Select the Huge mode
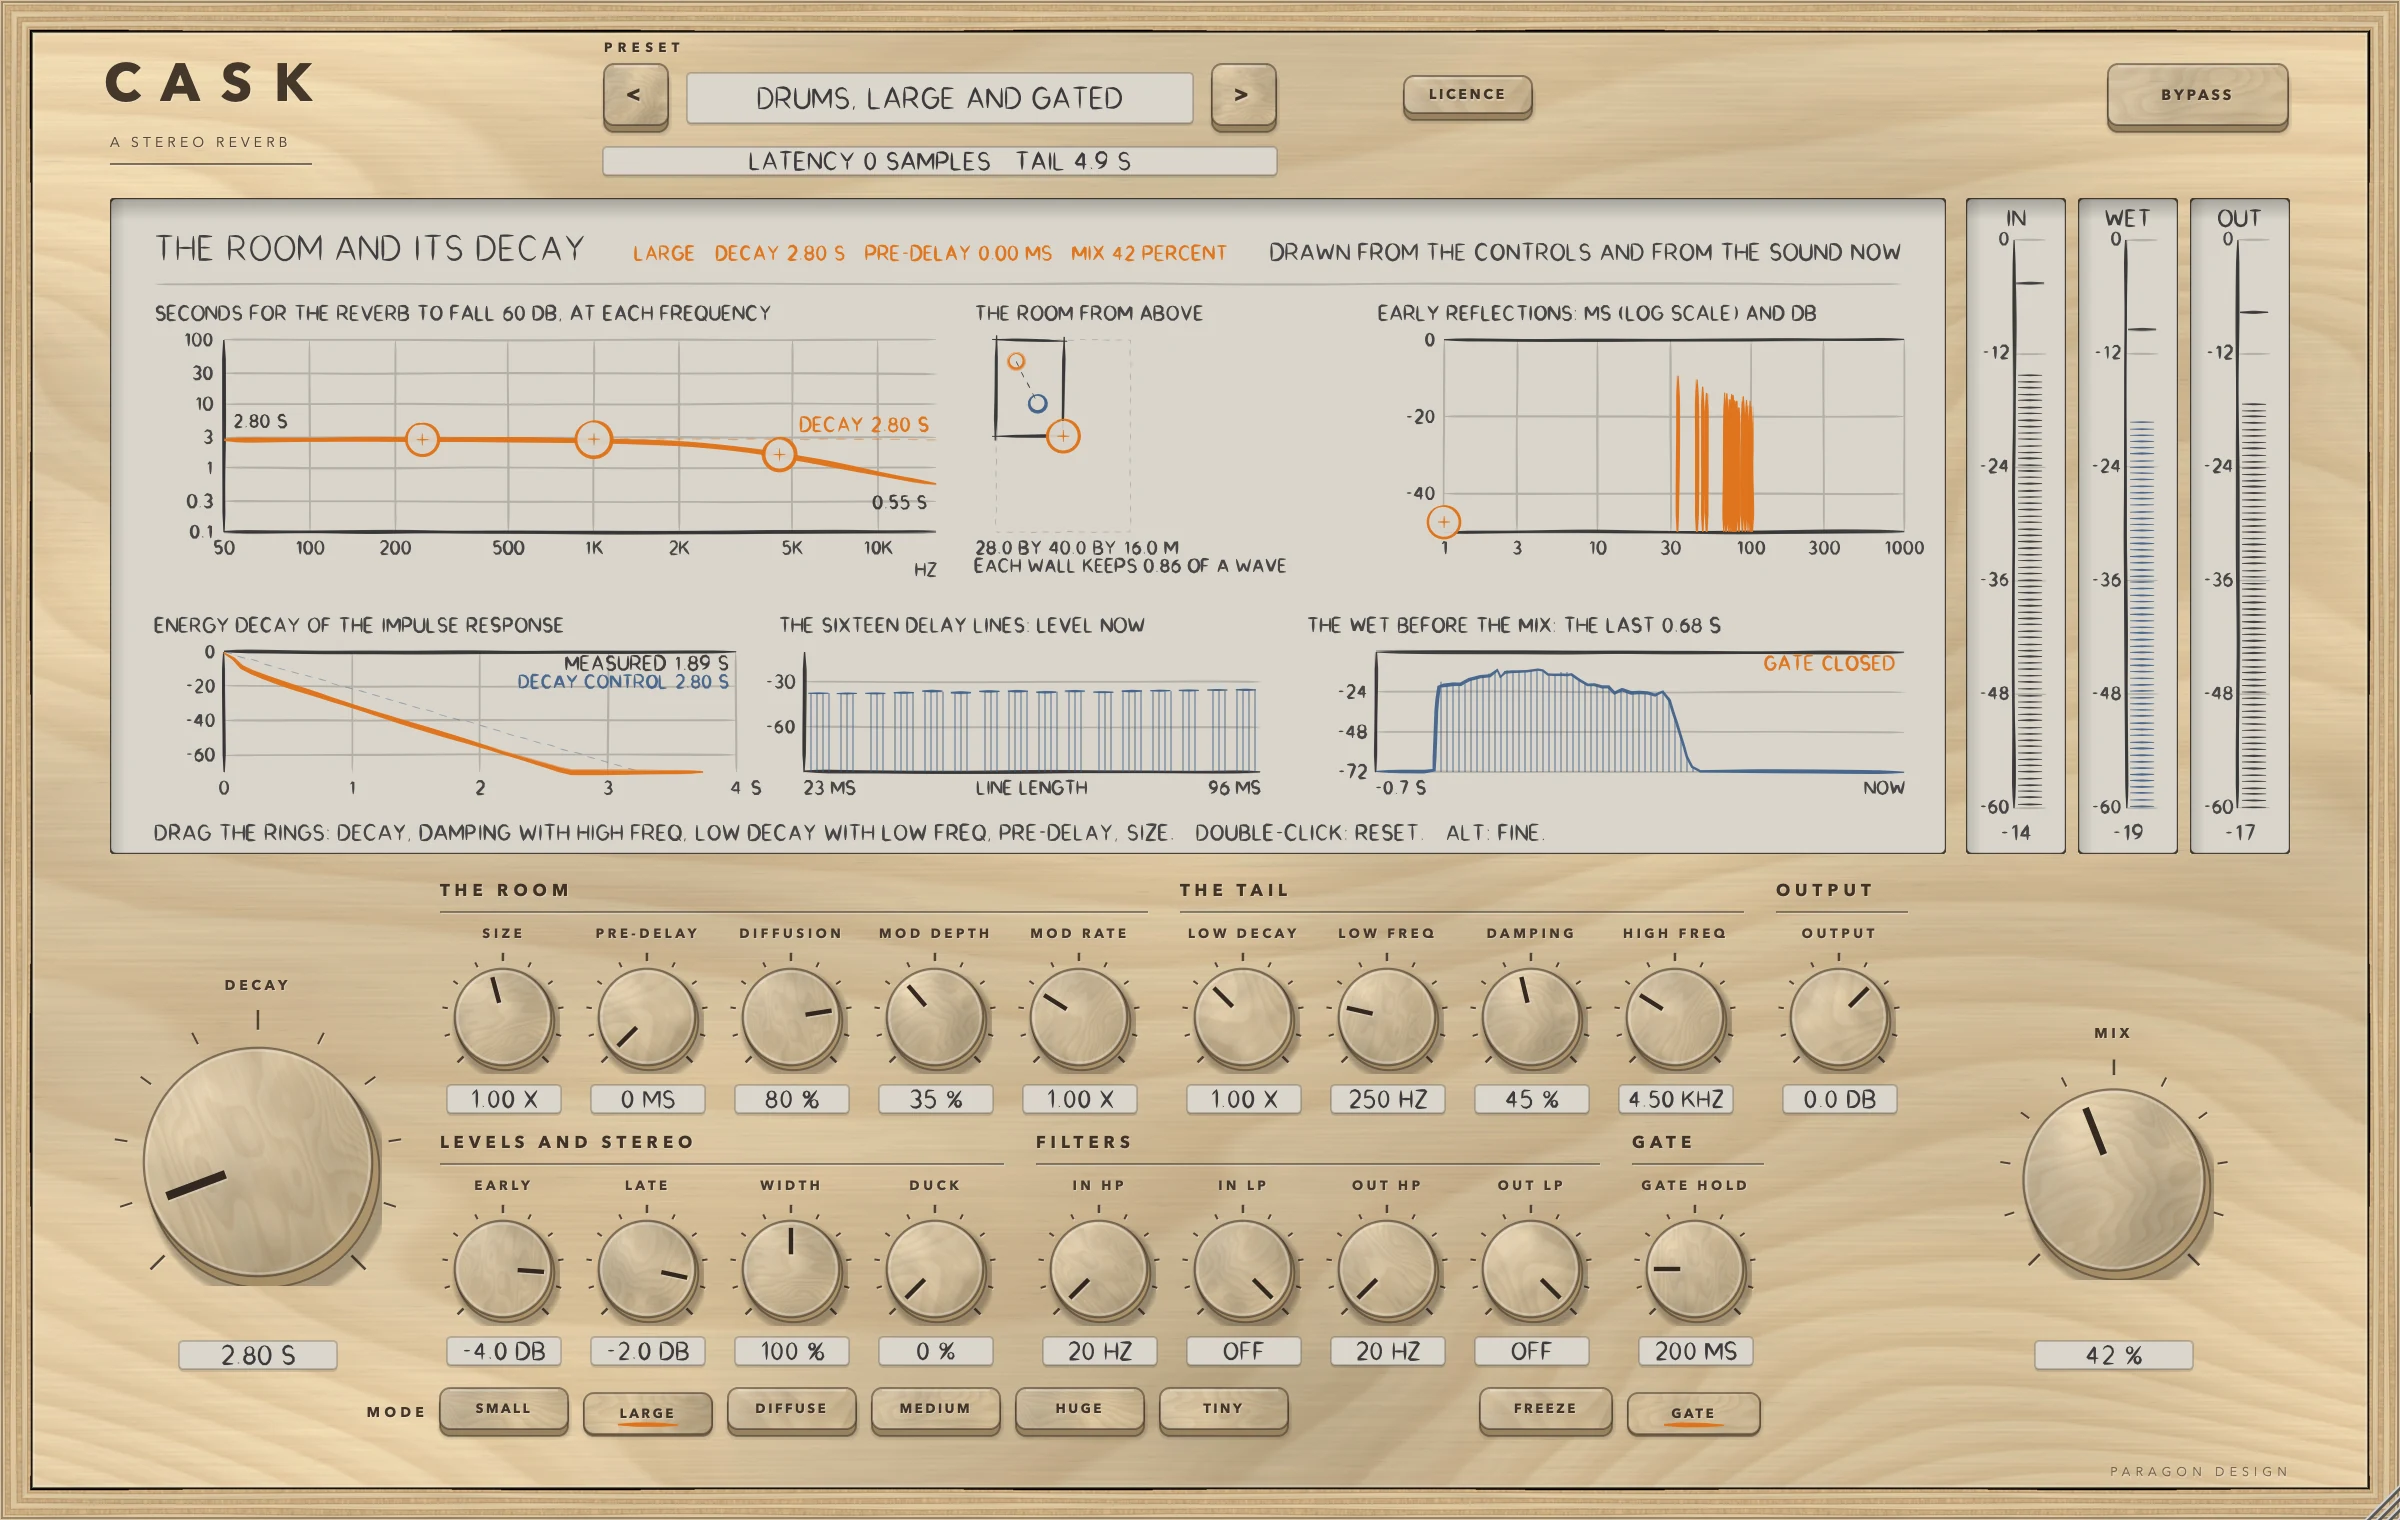 [x=1079, y=1409]
